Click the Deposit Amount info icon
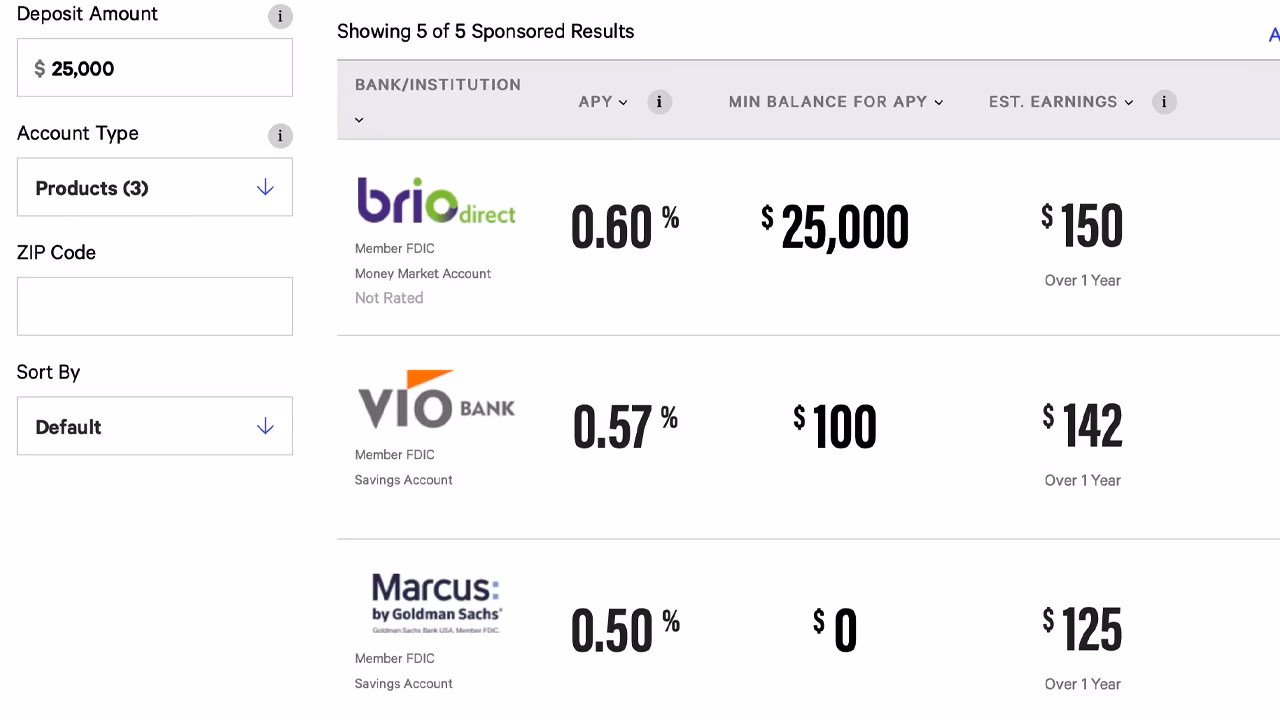This screenshot has height=720, width=1280. click(280, 16)
